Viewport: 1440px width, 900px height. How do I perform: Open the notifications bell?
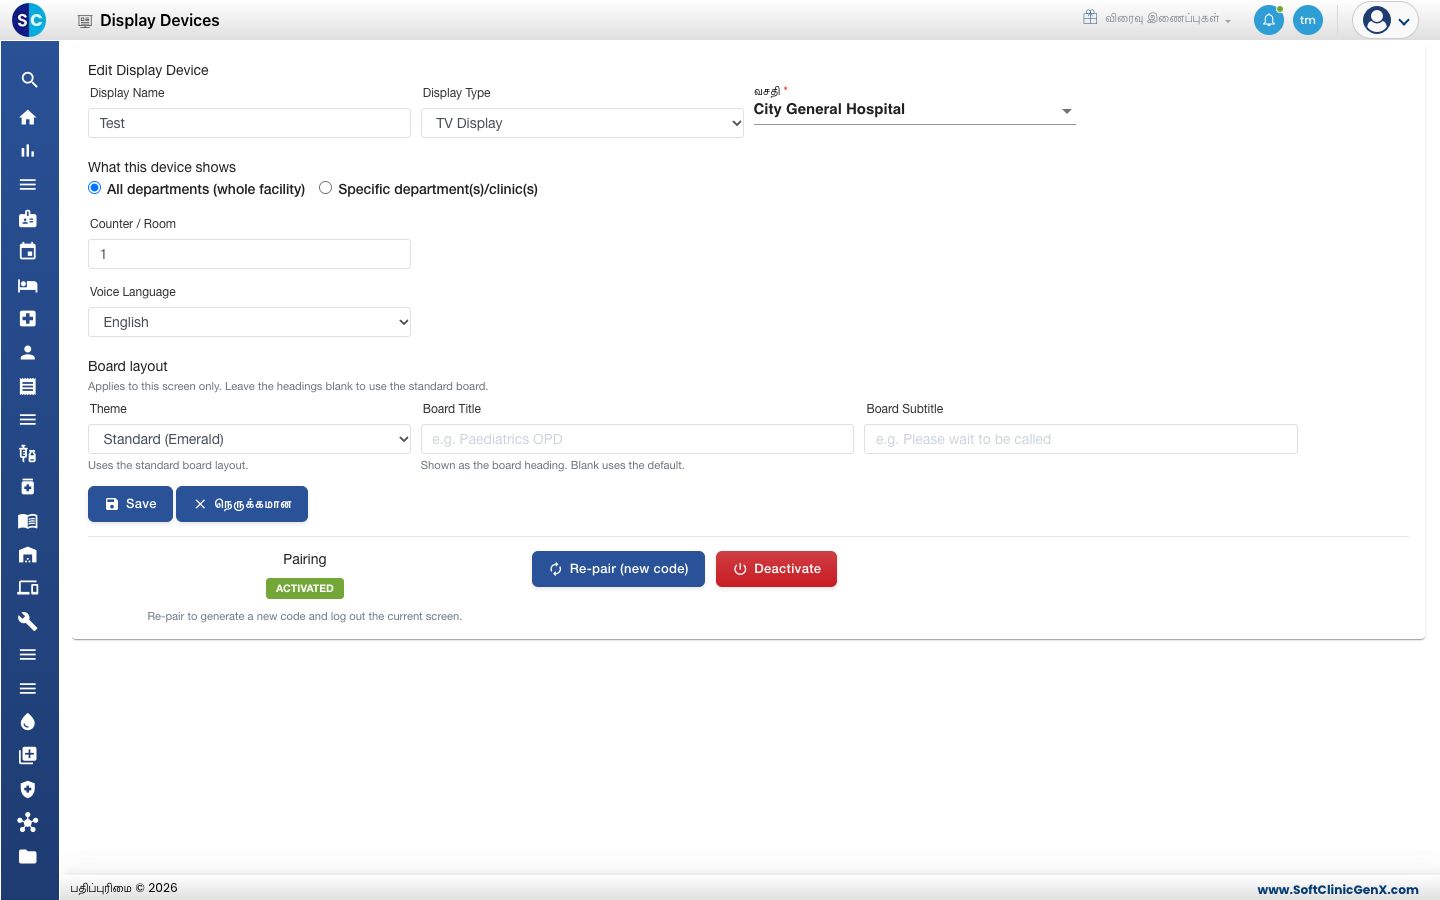pyautogui.click(x=1269, y=20)
